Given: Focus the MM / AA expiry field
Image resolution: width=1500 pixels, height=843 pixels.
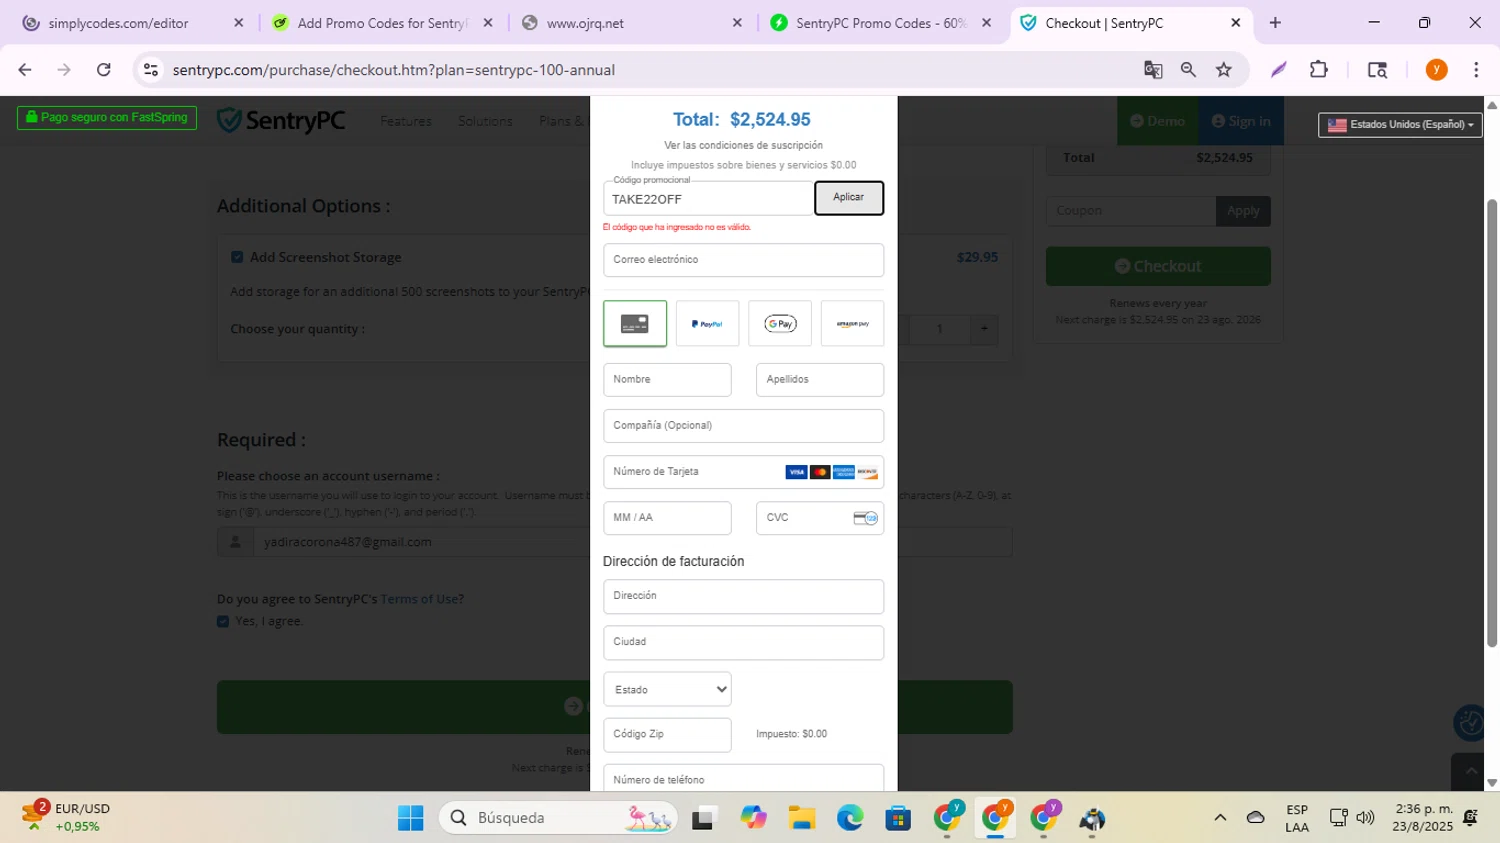Looking at the screenshot, I should pos(667,518).
